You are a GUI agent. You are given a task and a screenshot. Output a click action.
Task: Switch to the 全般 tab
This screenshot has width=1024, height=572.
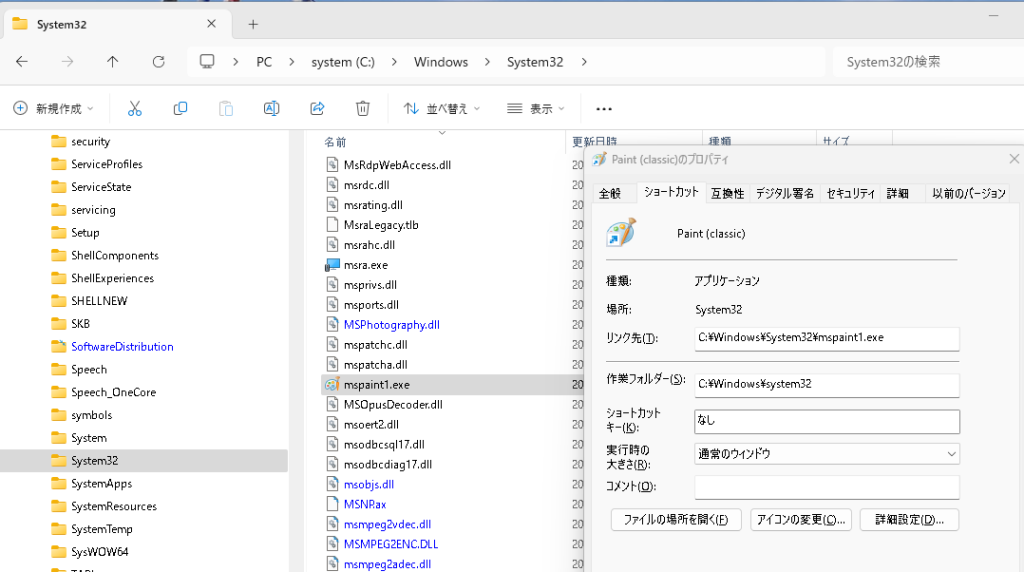pos(610,193)
